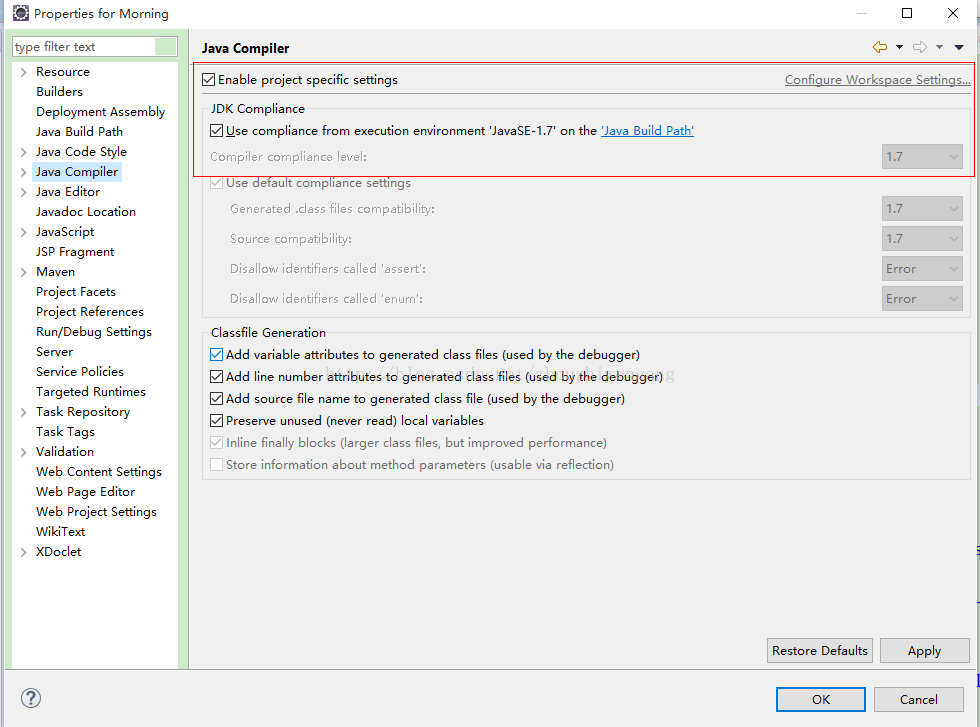
Task: Close the Properties for Morning dialog
Action: [x=952, y=13]
